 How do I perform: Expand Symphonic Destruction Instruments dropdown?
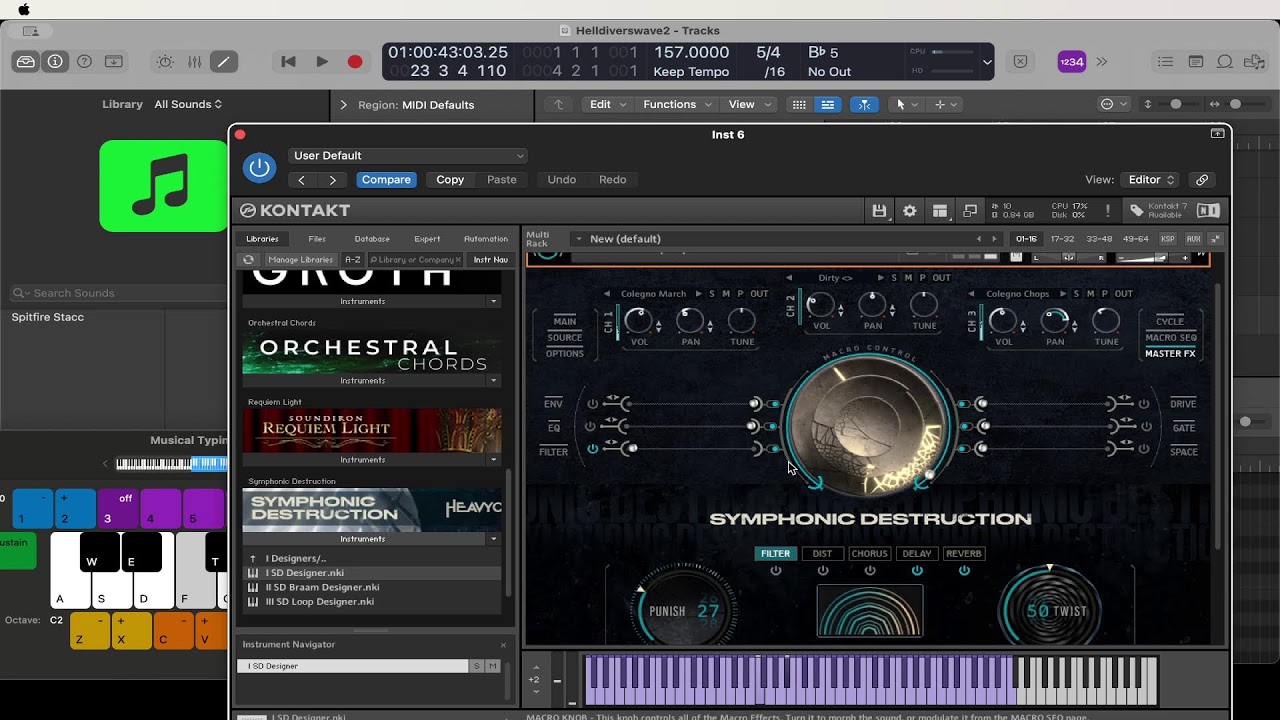[493, 539]
